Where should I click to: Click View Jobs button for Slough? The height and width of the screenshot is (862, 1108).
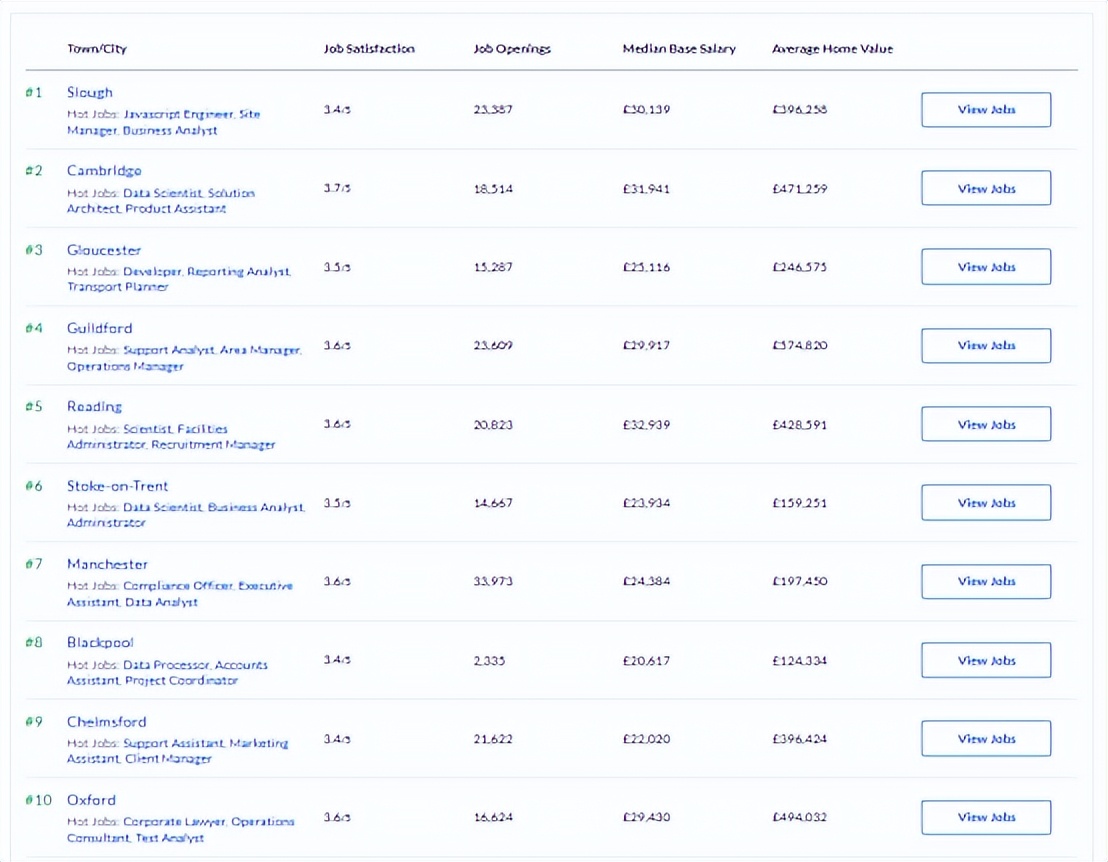(985, 110)
